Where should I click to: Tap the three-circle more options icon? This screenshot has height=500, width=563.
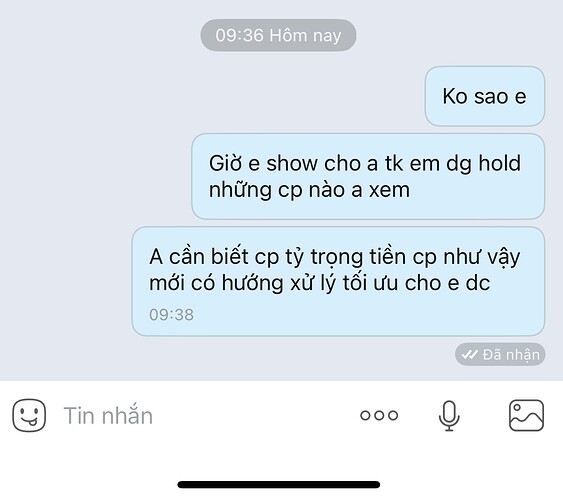coord(379,415)
